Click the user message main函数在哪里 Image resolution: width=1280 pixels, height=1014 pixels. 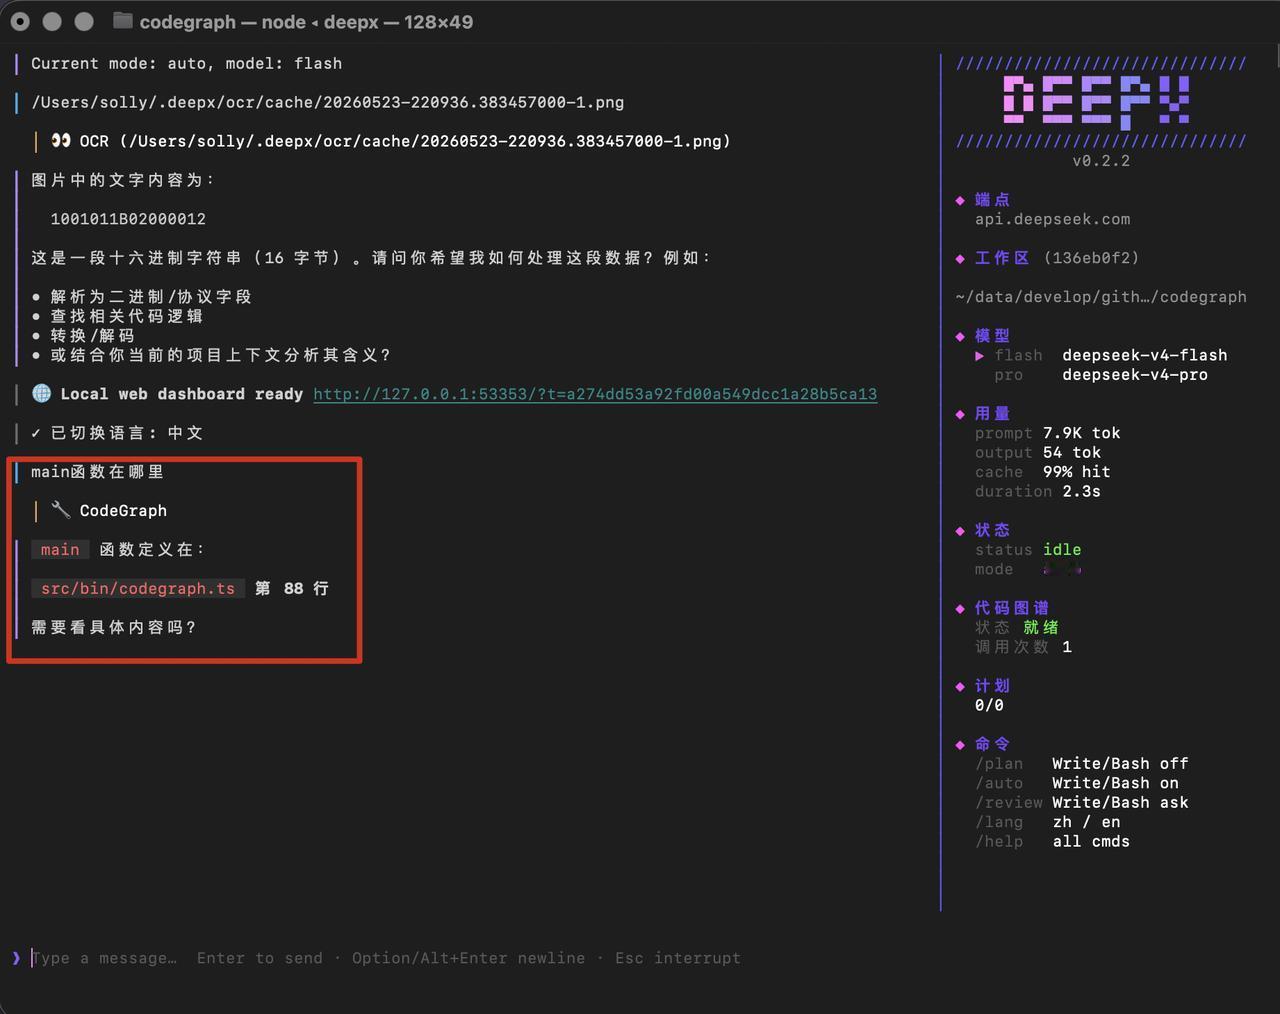[x=97, y=472]
